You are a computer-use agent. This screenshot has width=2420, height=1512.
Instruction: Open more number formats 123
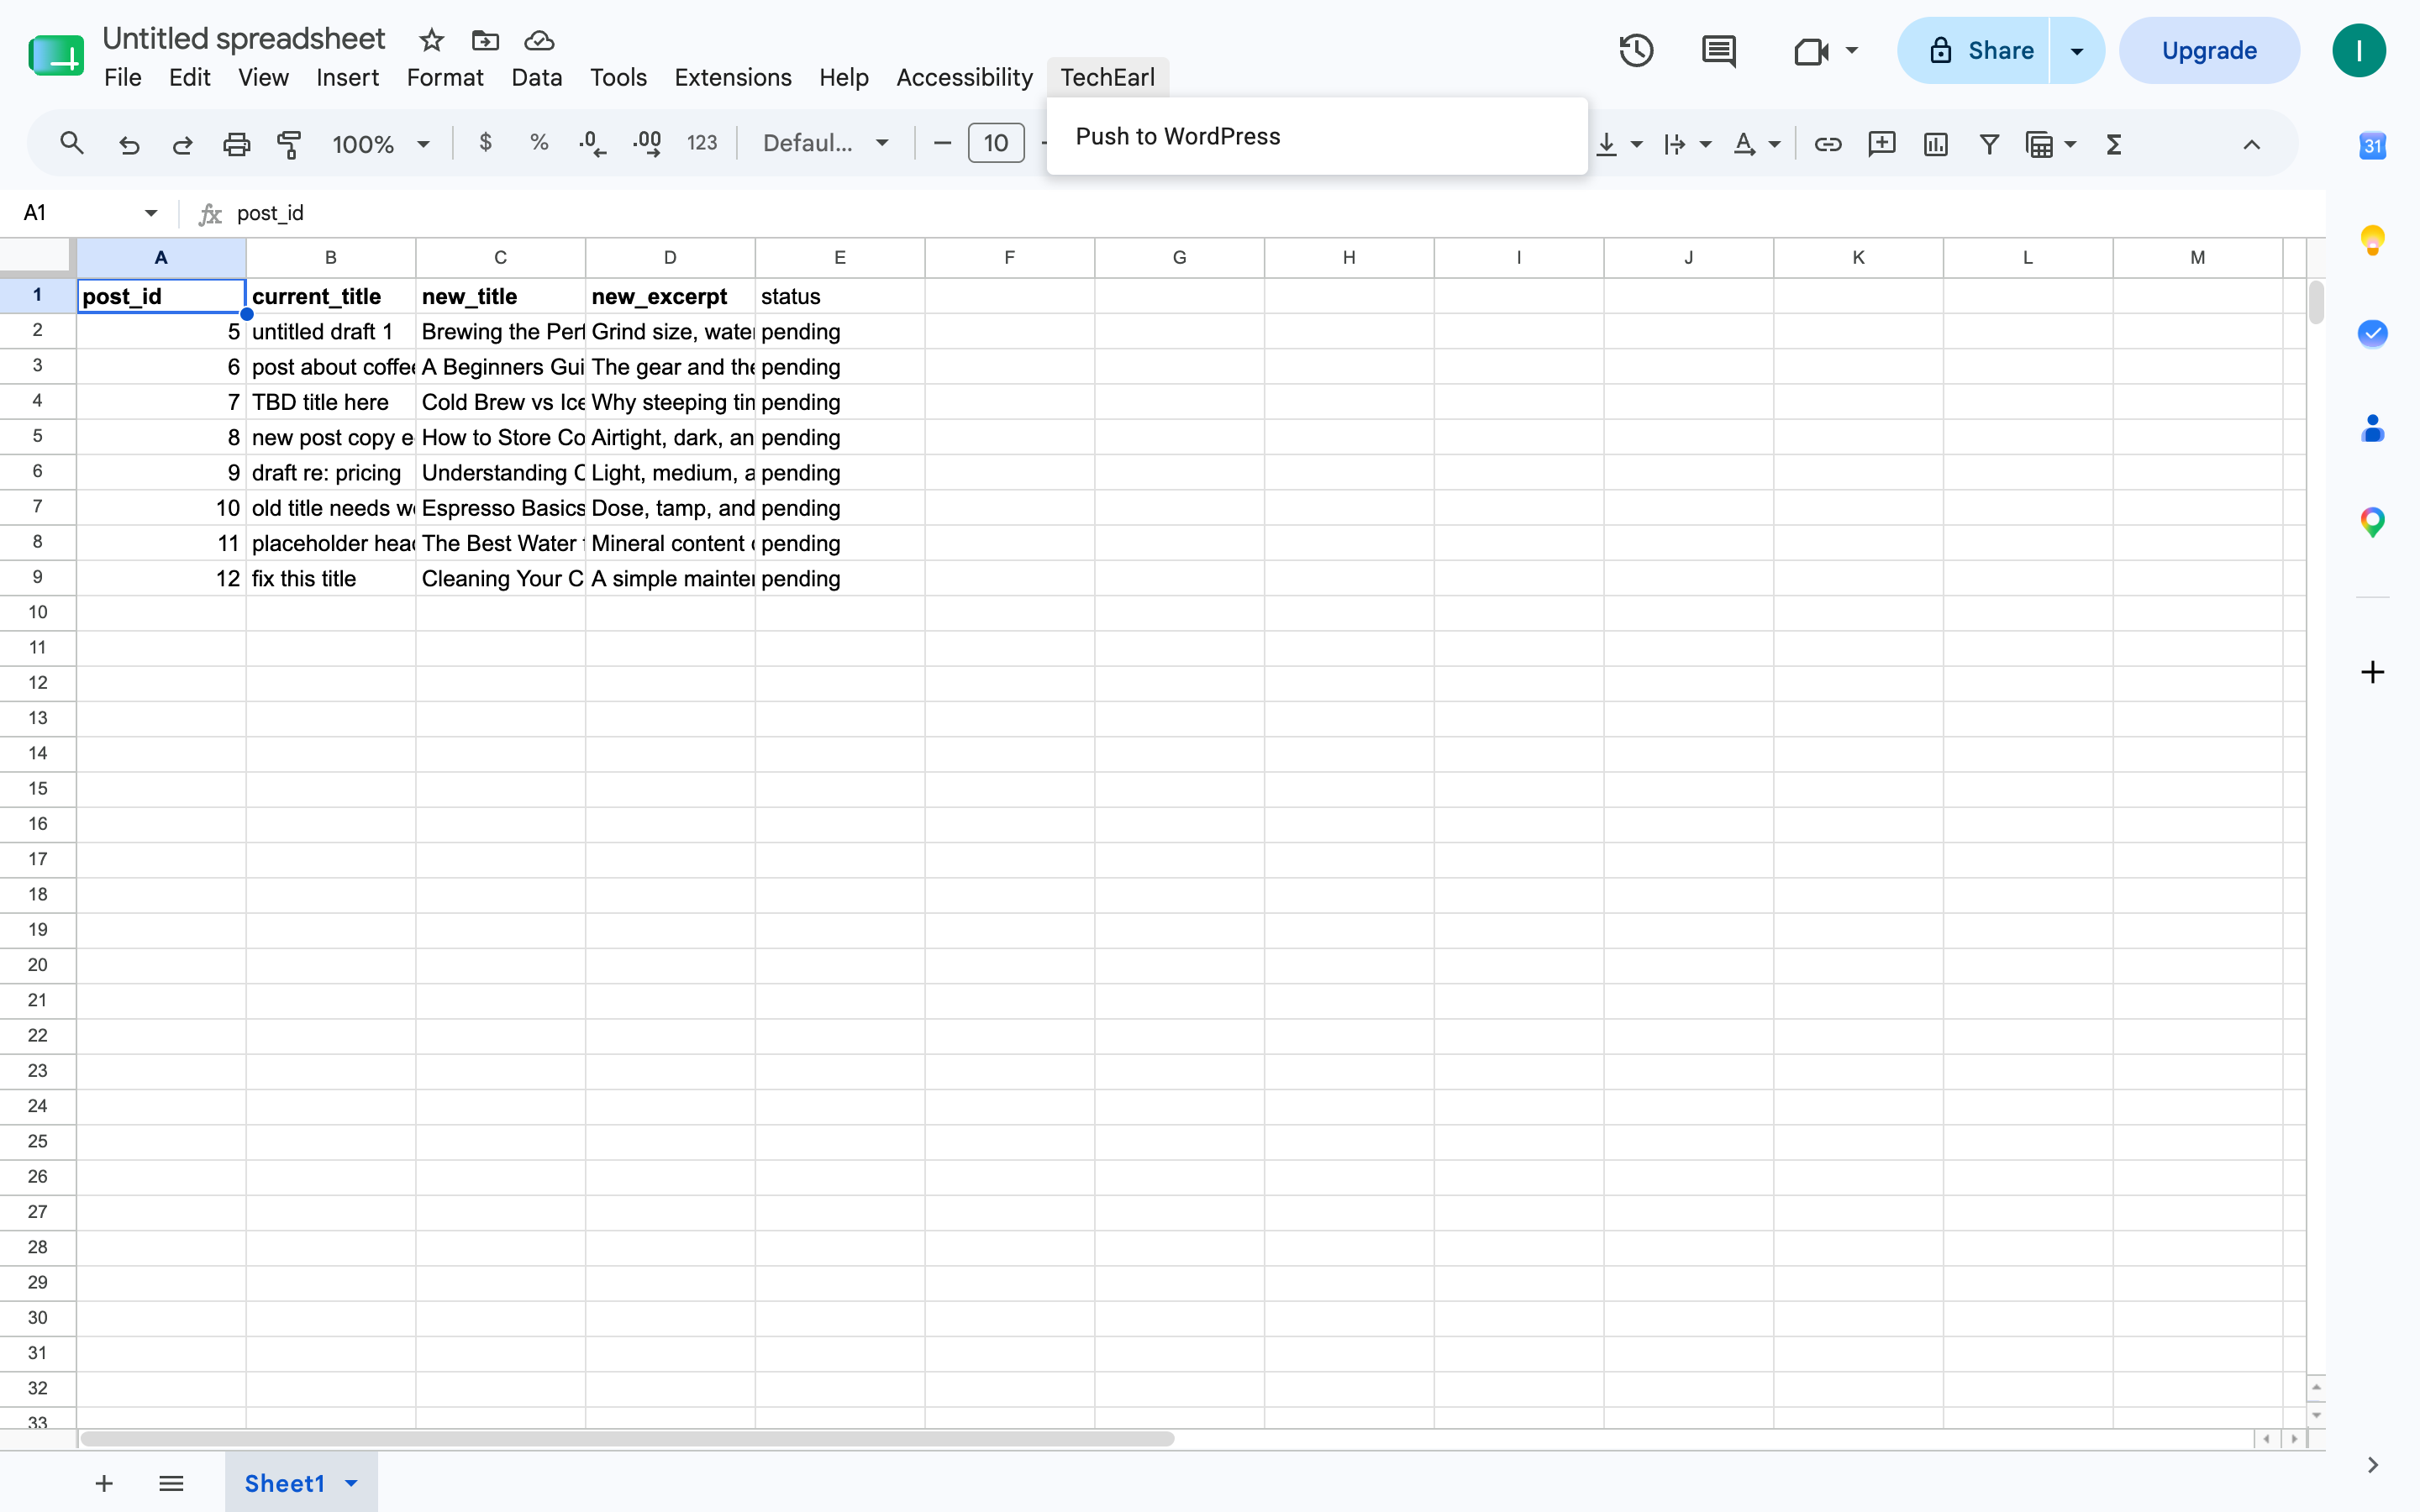702,143
